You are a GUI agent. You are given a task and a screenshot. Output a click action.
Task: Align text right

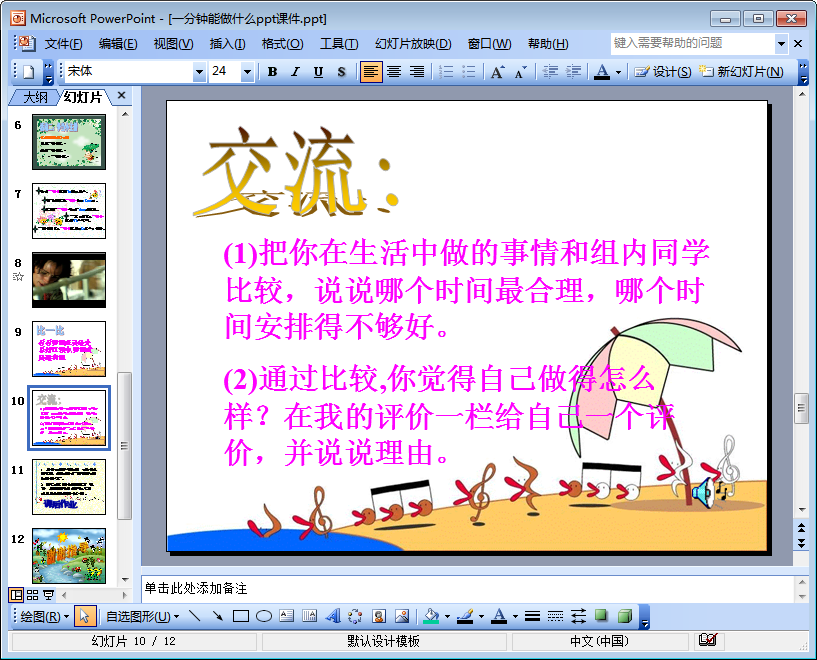point(417,72)
